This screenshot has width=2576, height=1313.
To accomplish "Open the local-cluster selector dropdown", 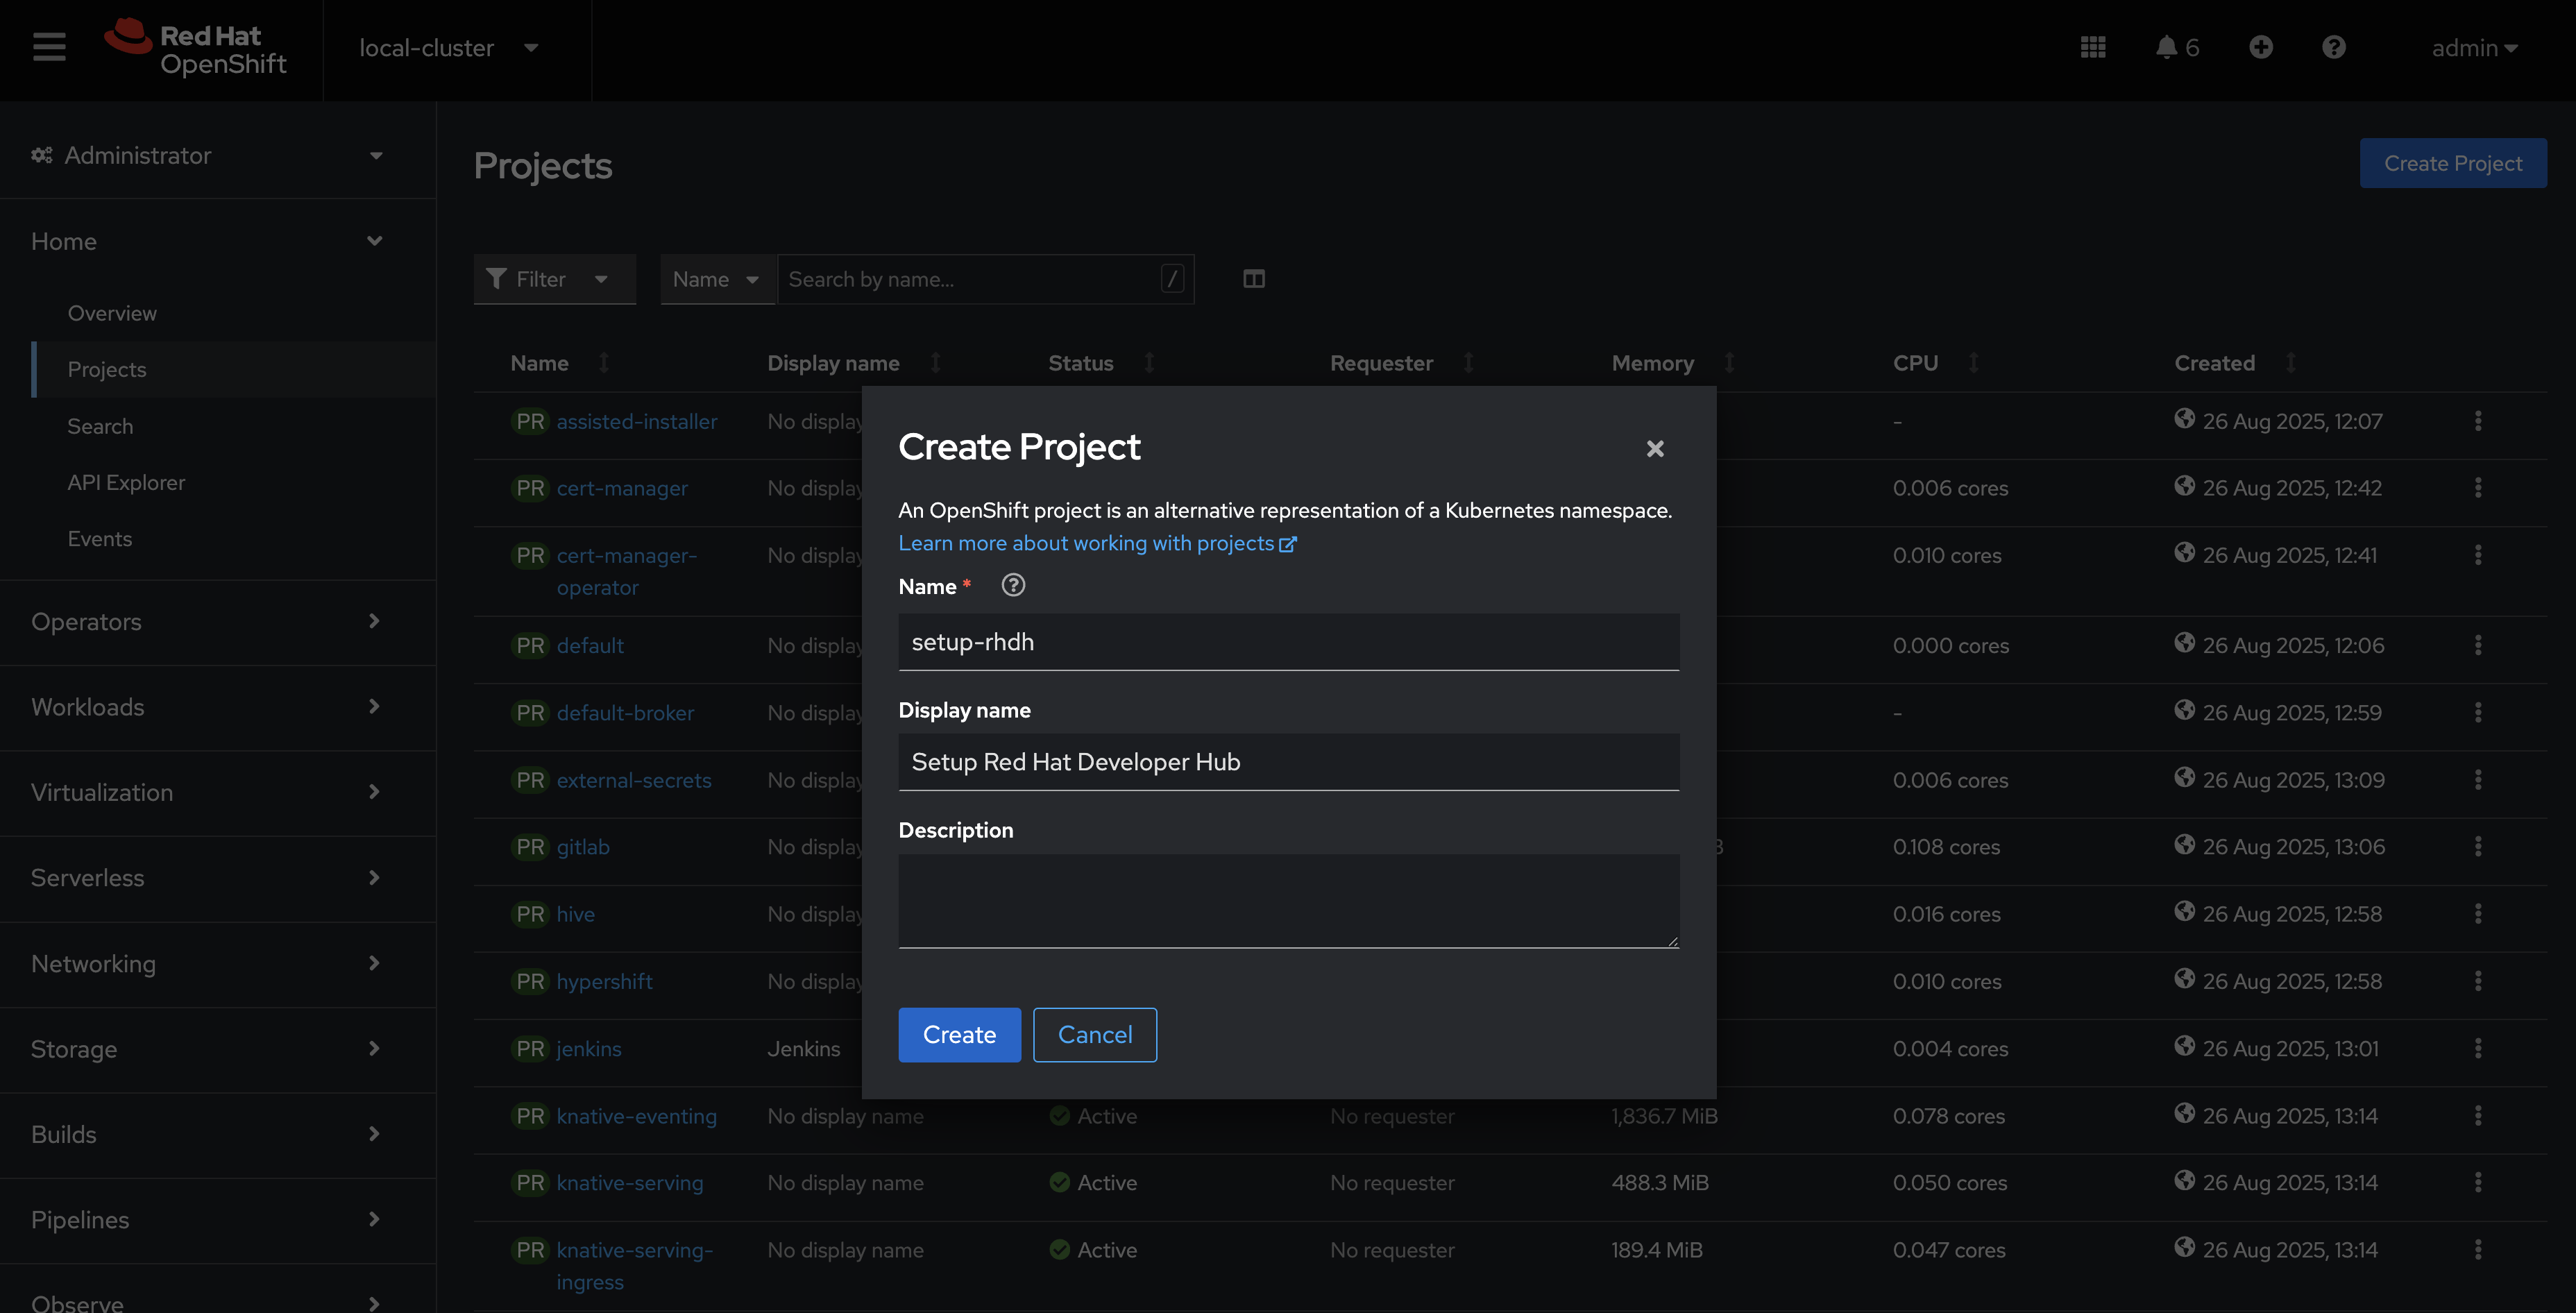I will (449, 48).
